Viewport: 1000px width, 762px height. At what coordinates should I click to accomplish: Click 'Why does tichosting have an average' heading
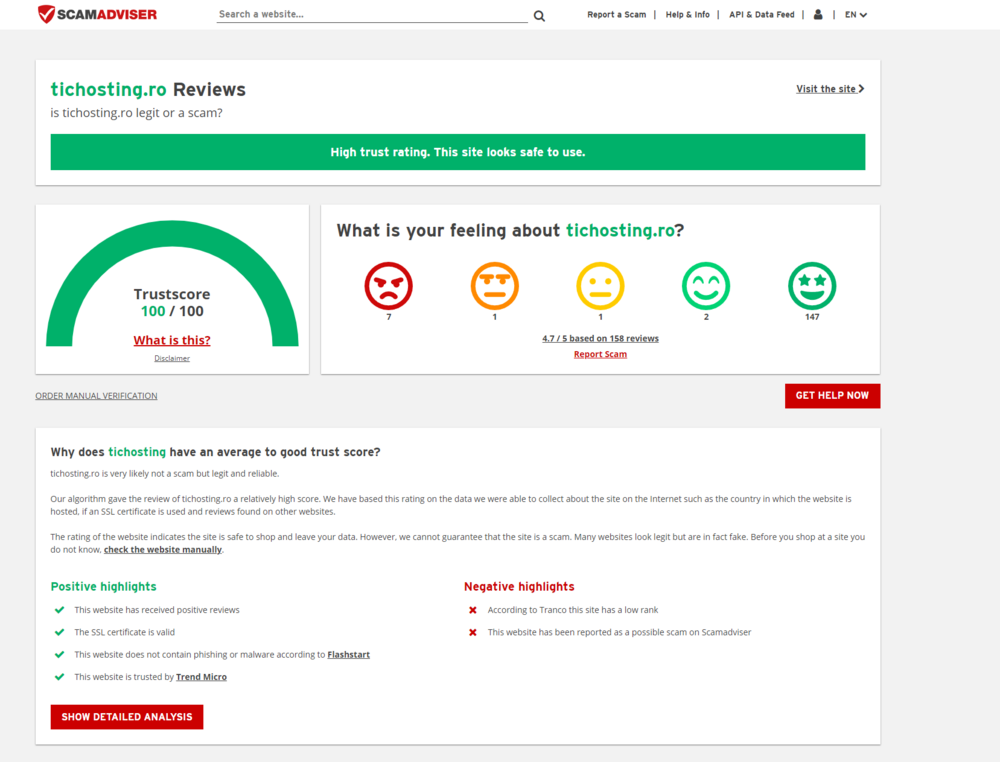point(216,452)
